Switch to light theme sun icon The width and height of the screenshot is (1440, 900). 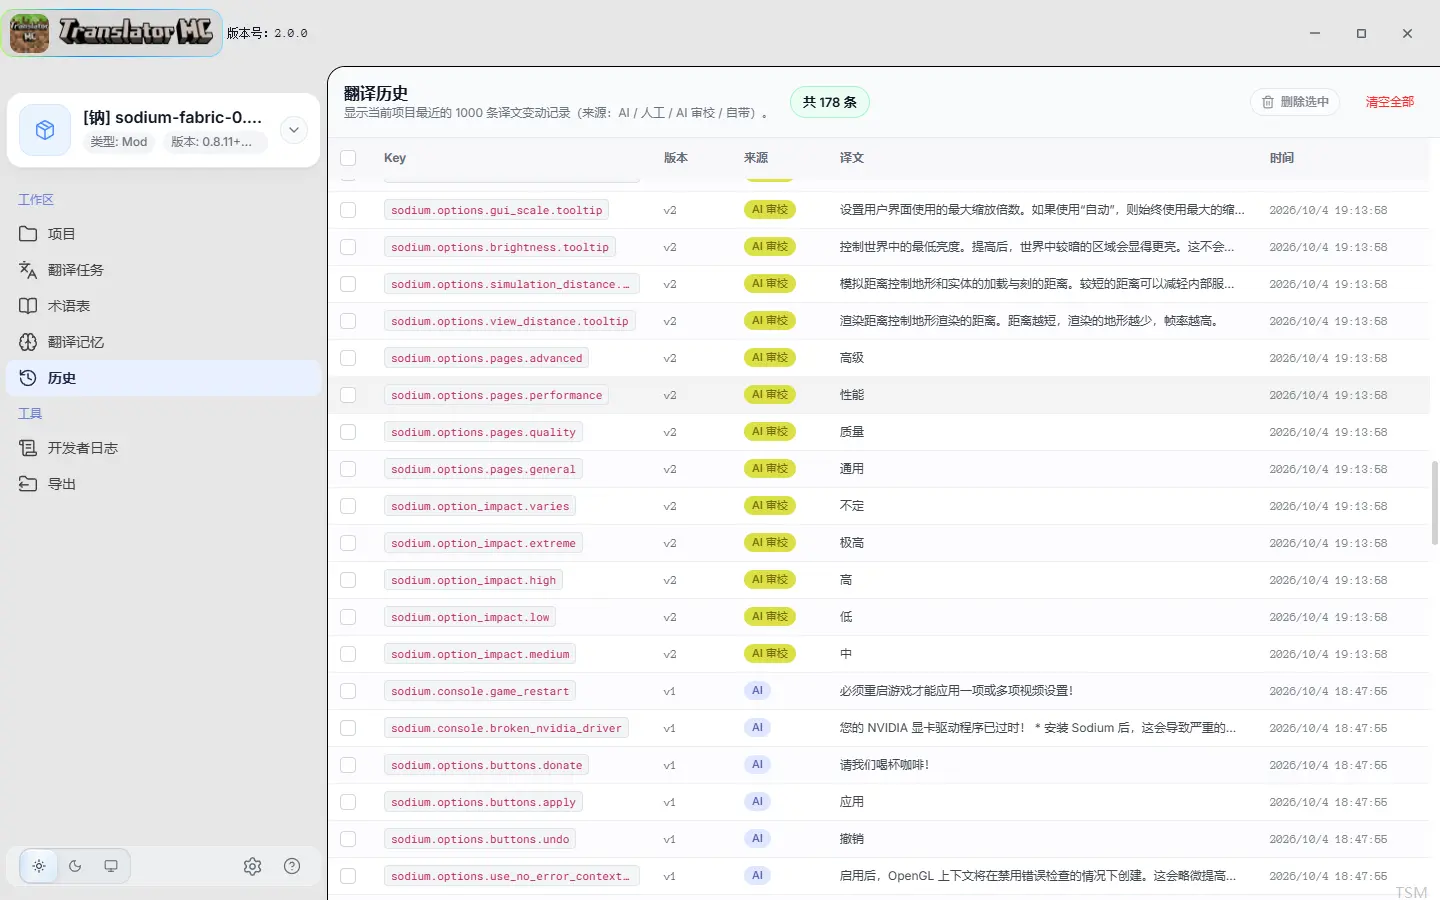click(x=39, y=866)
